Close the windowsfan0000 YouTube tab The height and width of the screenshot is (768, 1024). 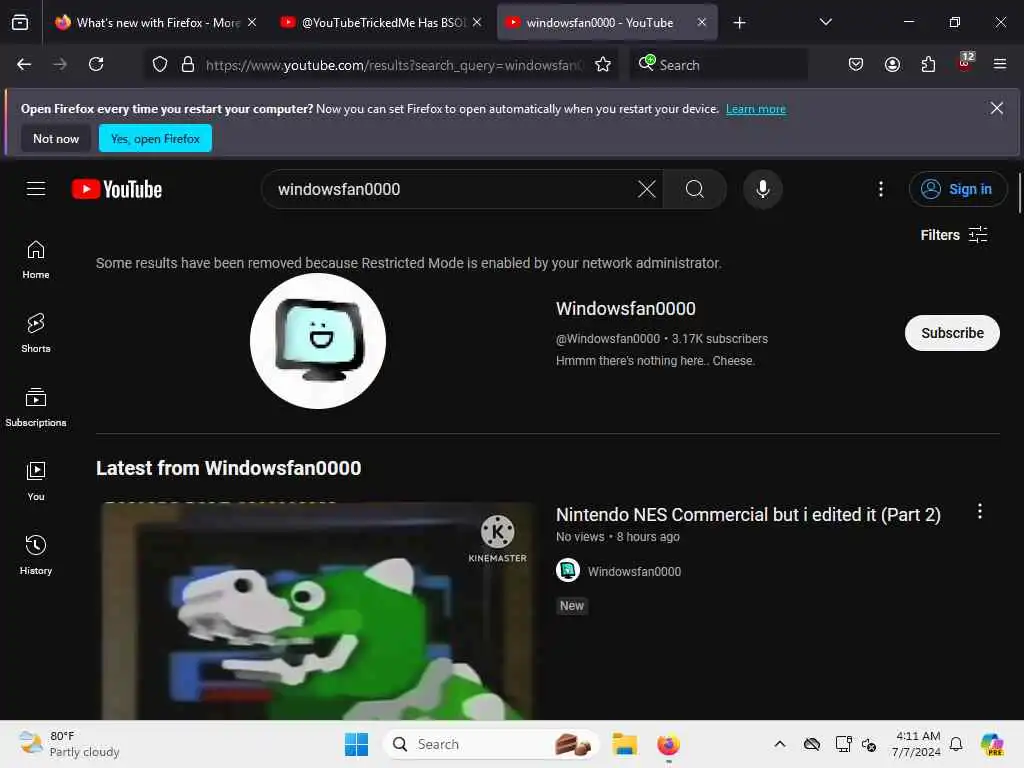(701, 22)
